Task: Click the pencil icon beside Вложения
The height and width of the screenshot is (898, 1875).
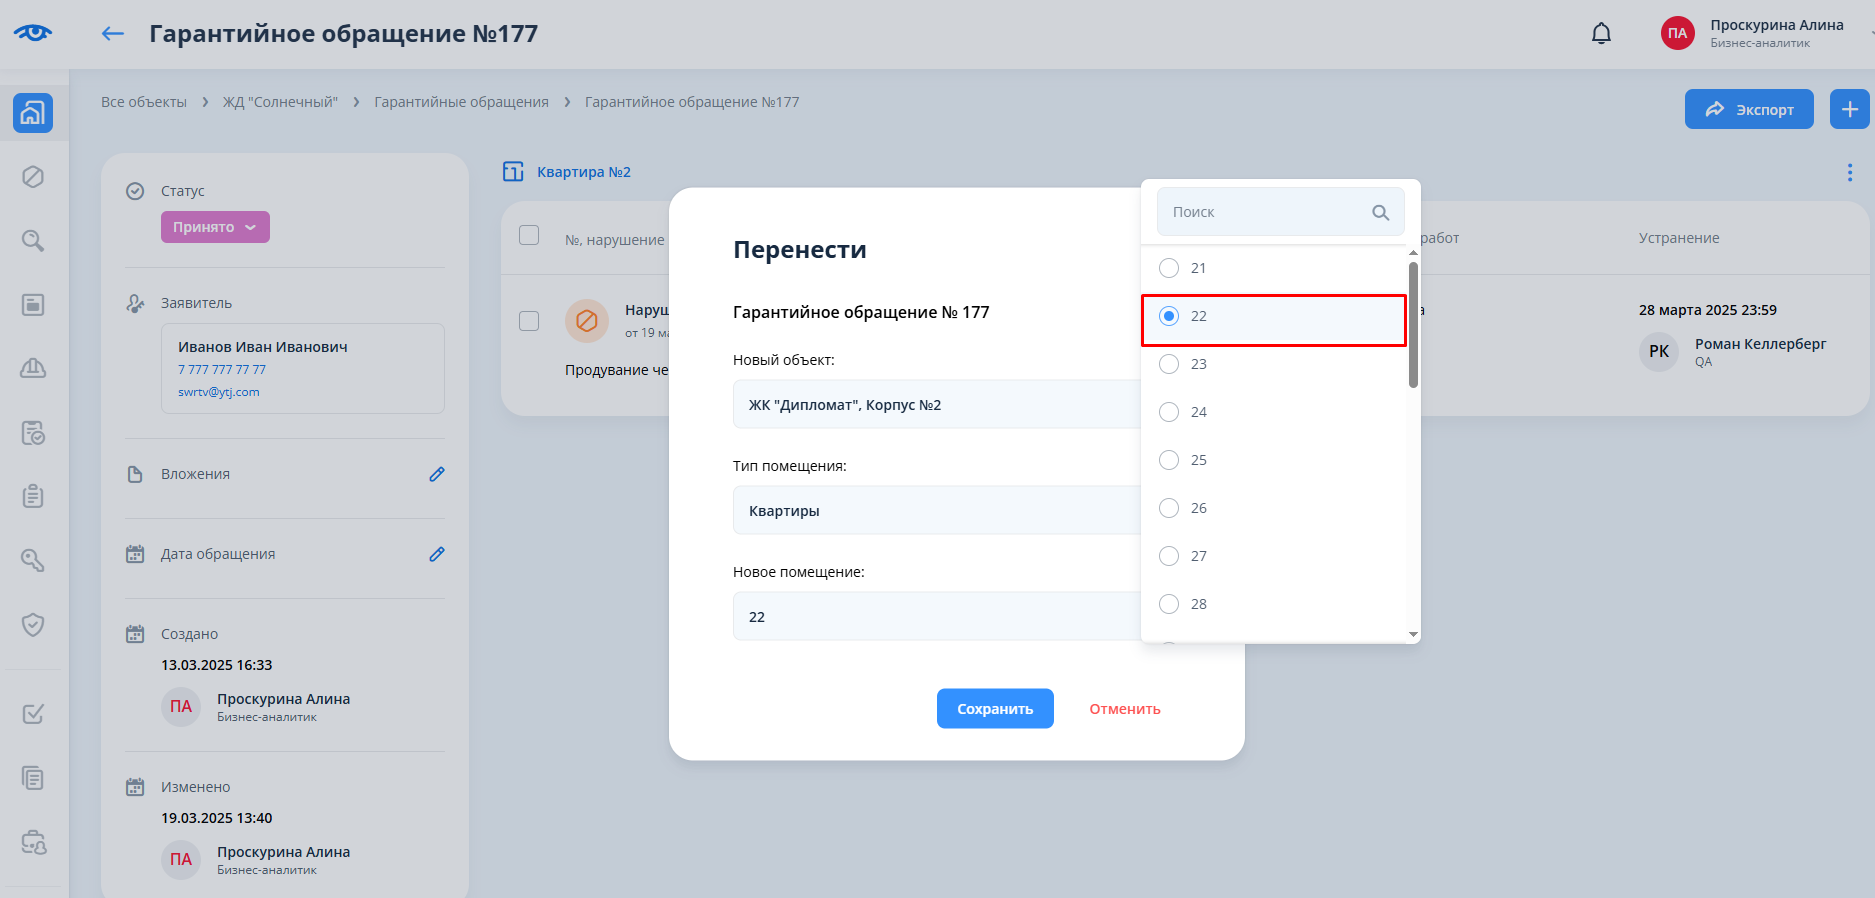Action: coord(437,474)
